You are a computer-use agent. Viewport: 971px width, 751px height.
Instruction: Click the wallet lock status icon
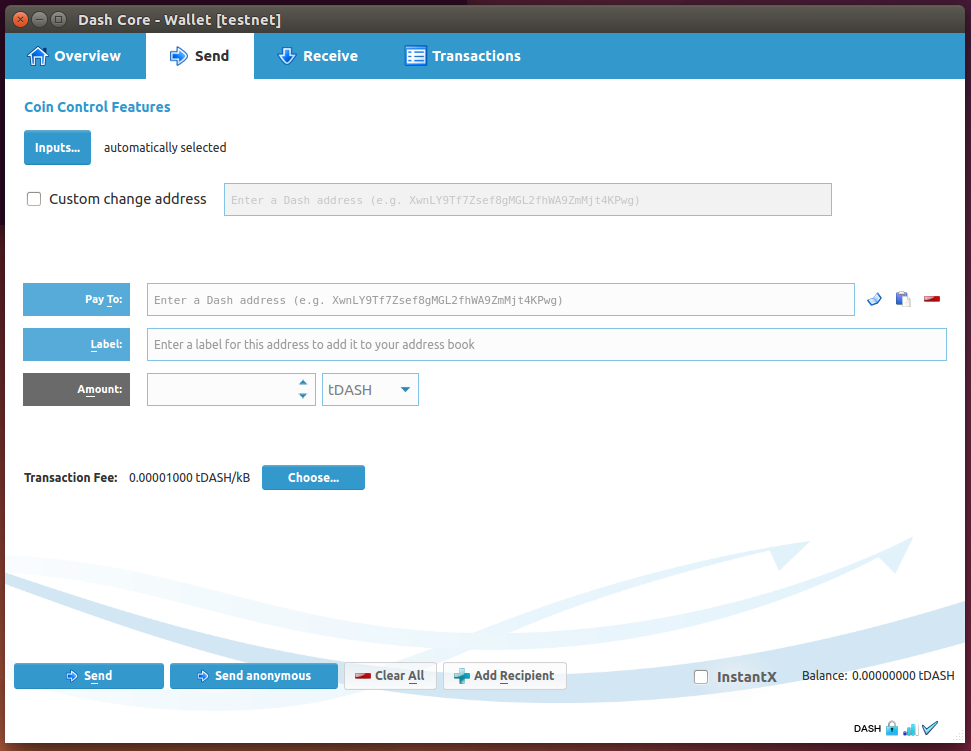(x=892, y=728)
